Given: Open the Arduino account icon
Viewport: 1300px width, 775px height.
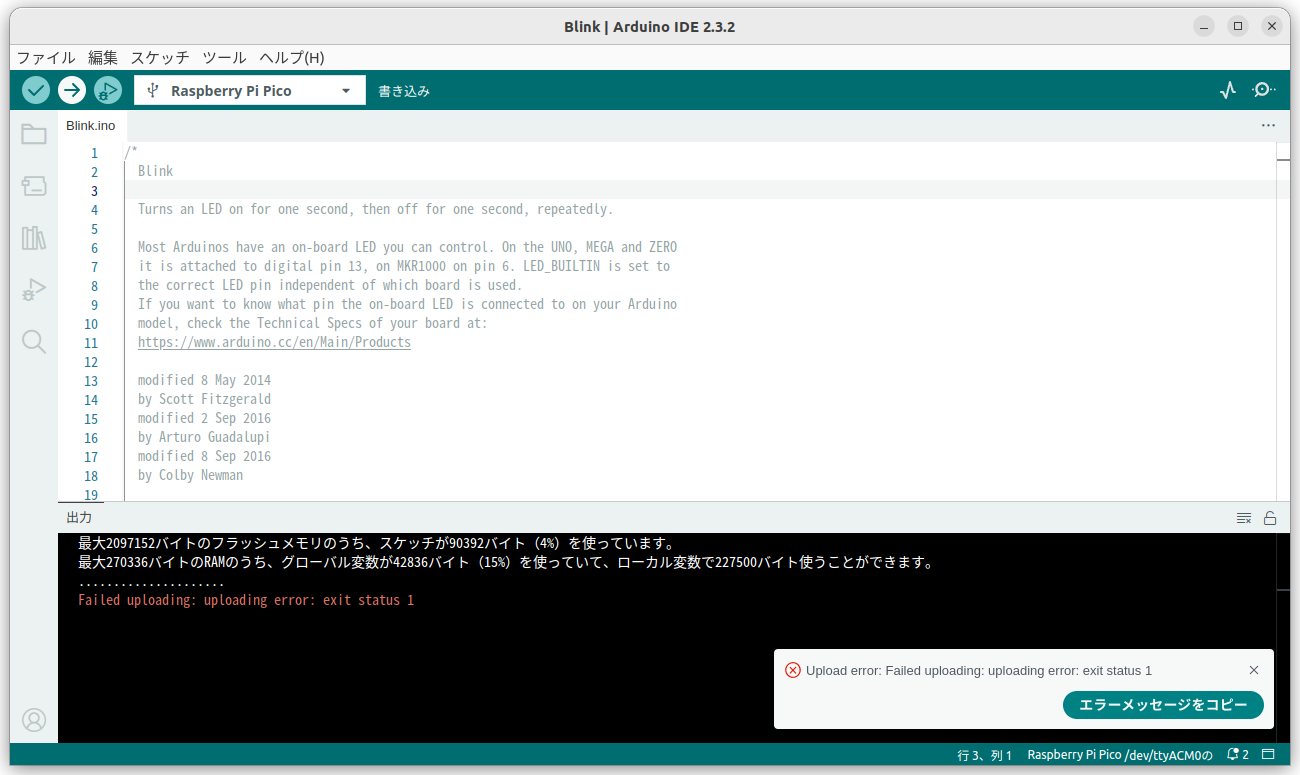Looking at the screenshot, I should point(33,720).
